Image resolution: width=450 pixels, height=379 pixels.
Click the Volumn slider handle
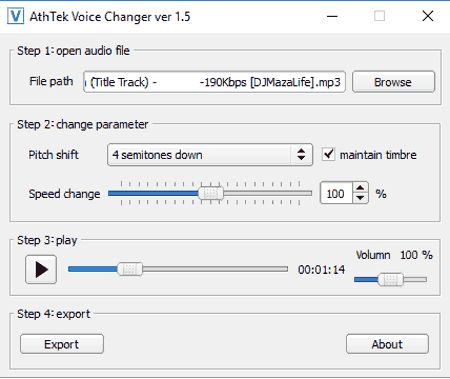tap(390, 280)
